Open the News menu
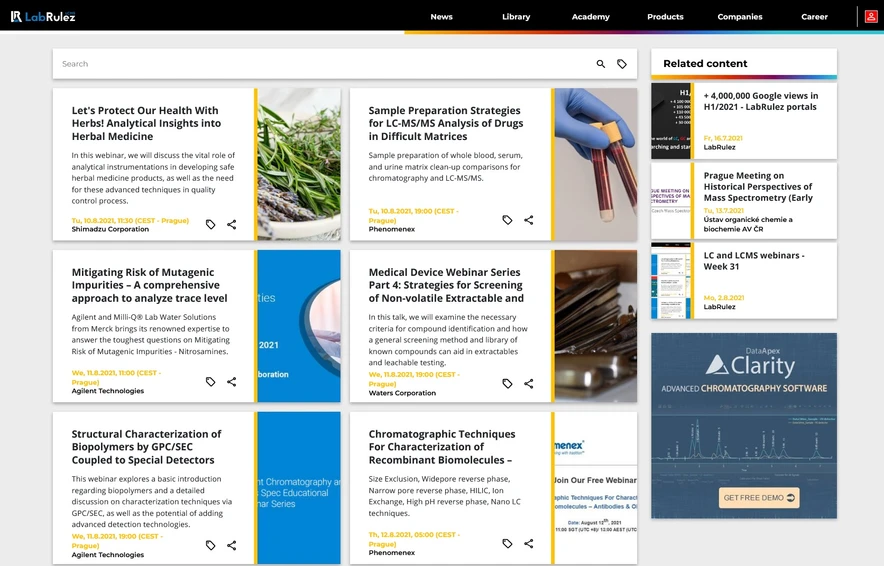This screenshot has height=566, width=884. [x=441, y=17]
